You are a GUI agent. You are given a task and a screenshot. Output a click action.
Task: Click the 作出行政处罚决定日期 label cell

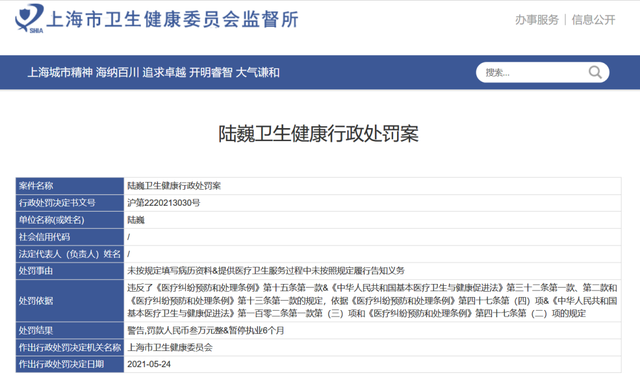click(70, 364)
